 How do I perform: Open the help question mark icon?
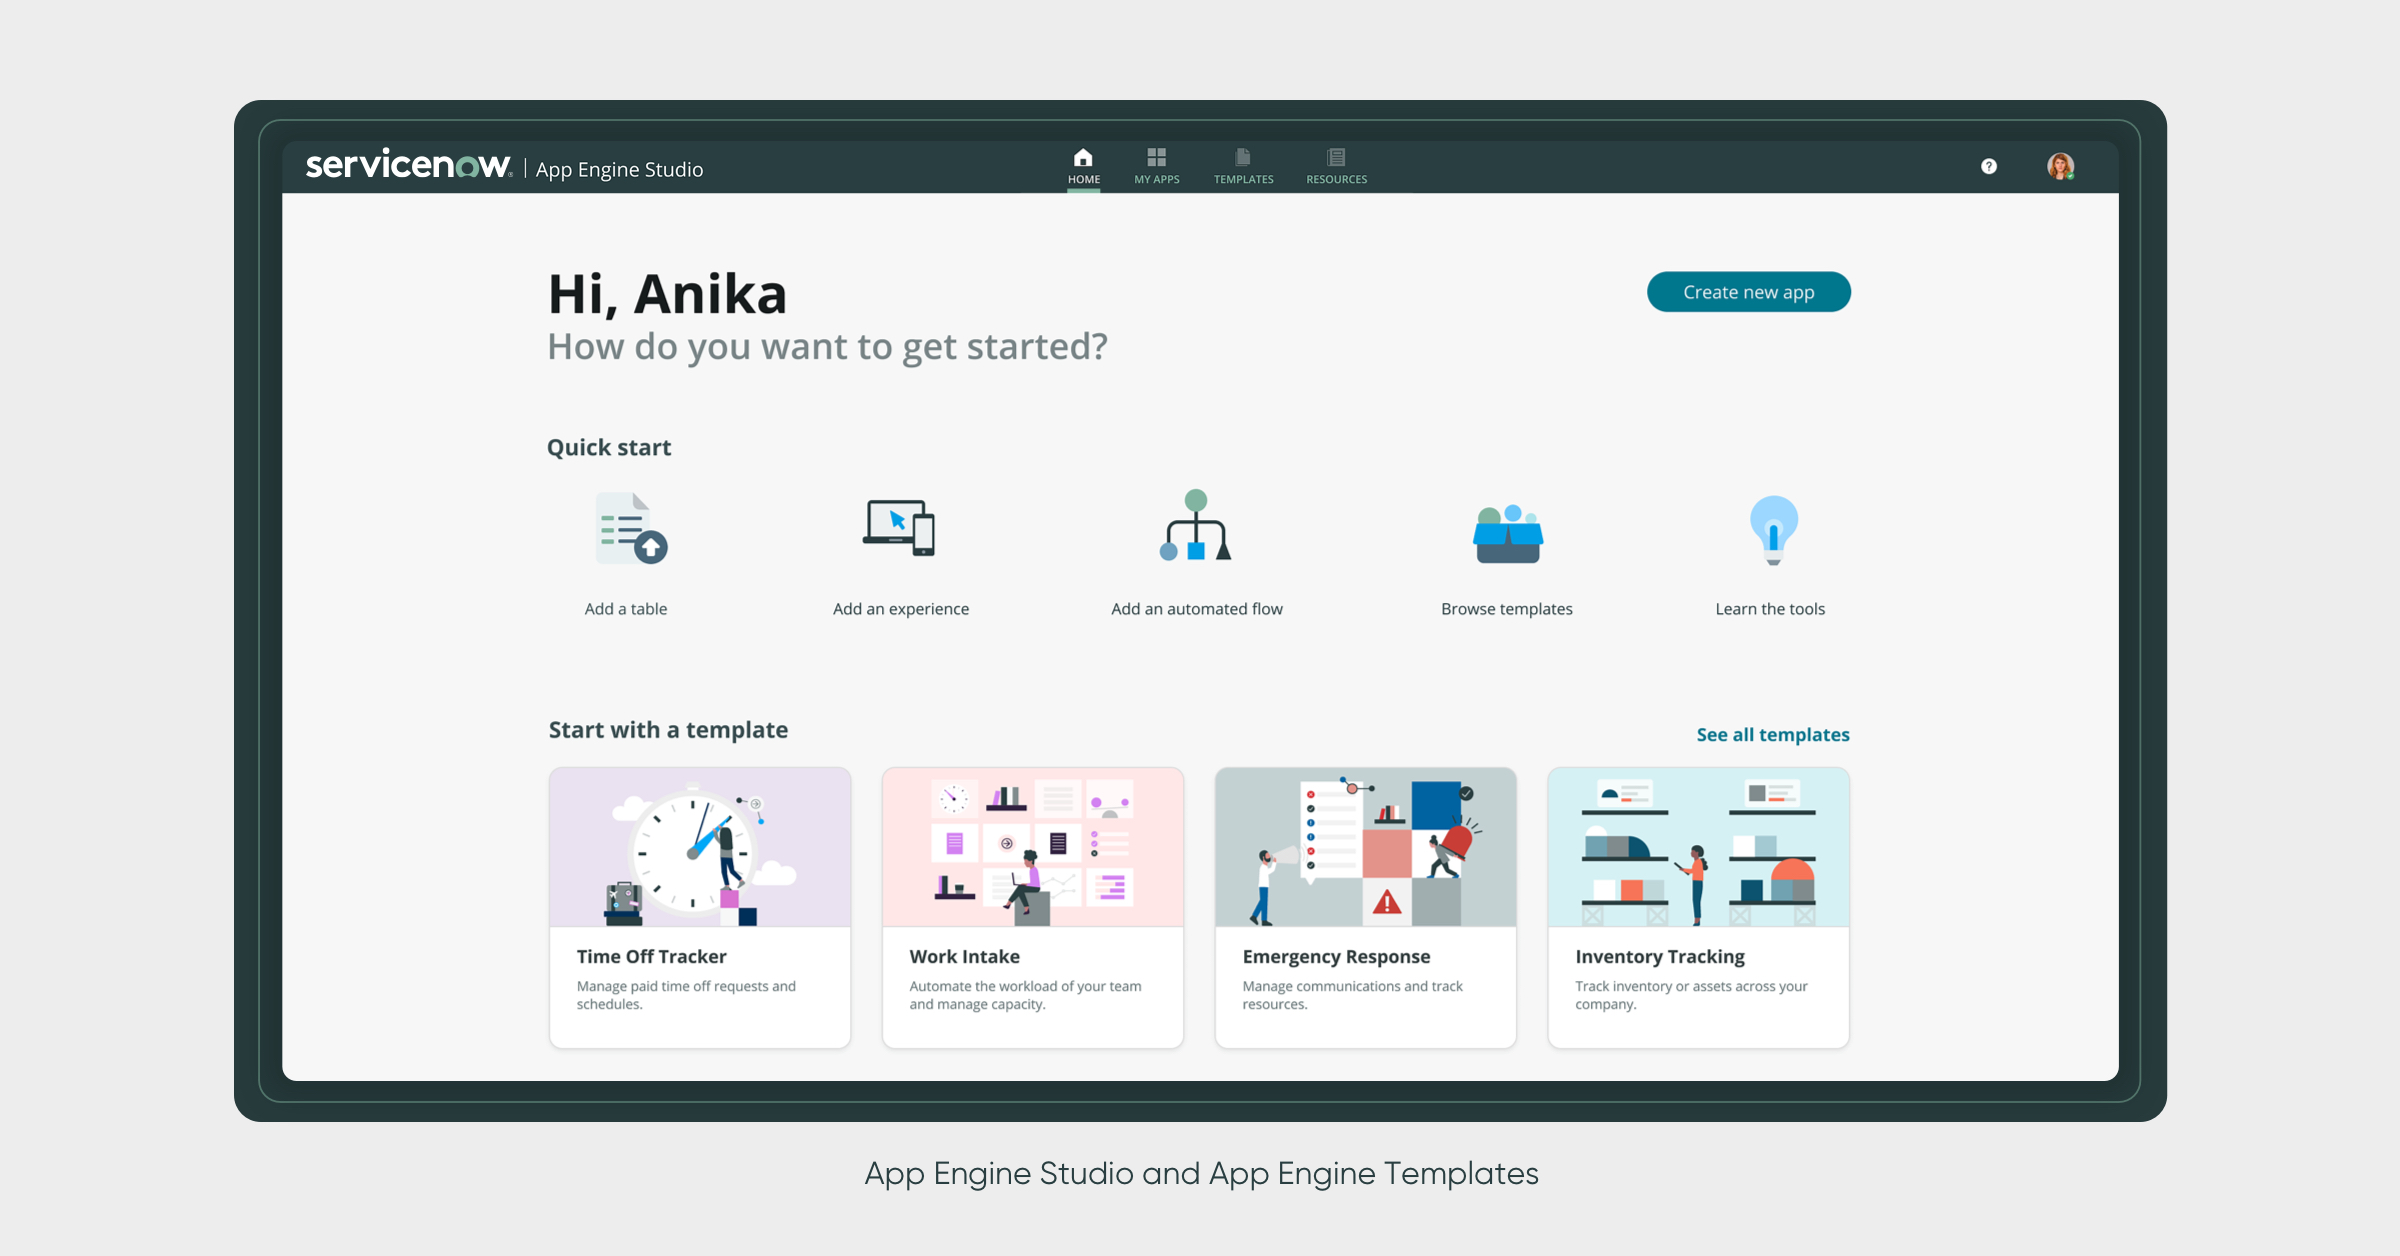pyautogui.click(x=1989, y=167)
